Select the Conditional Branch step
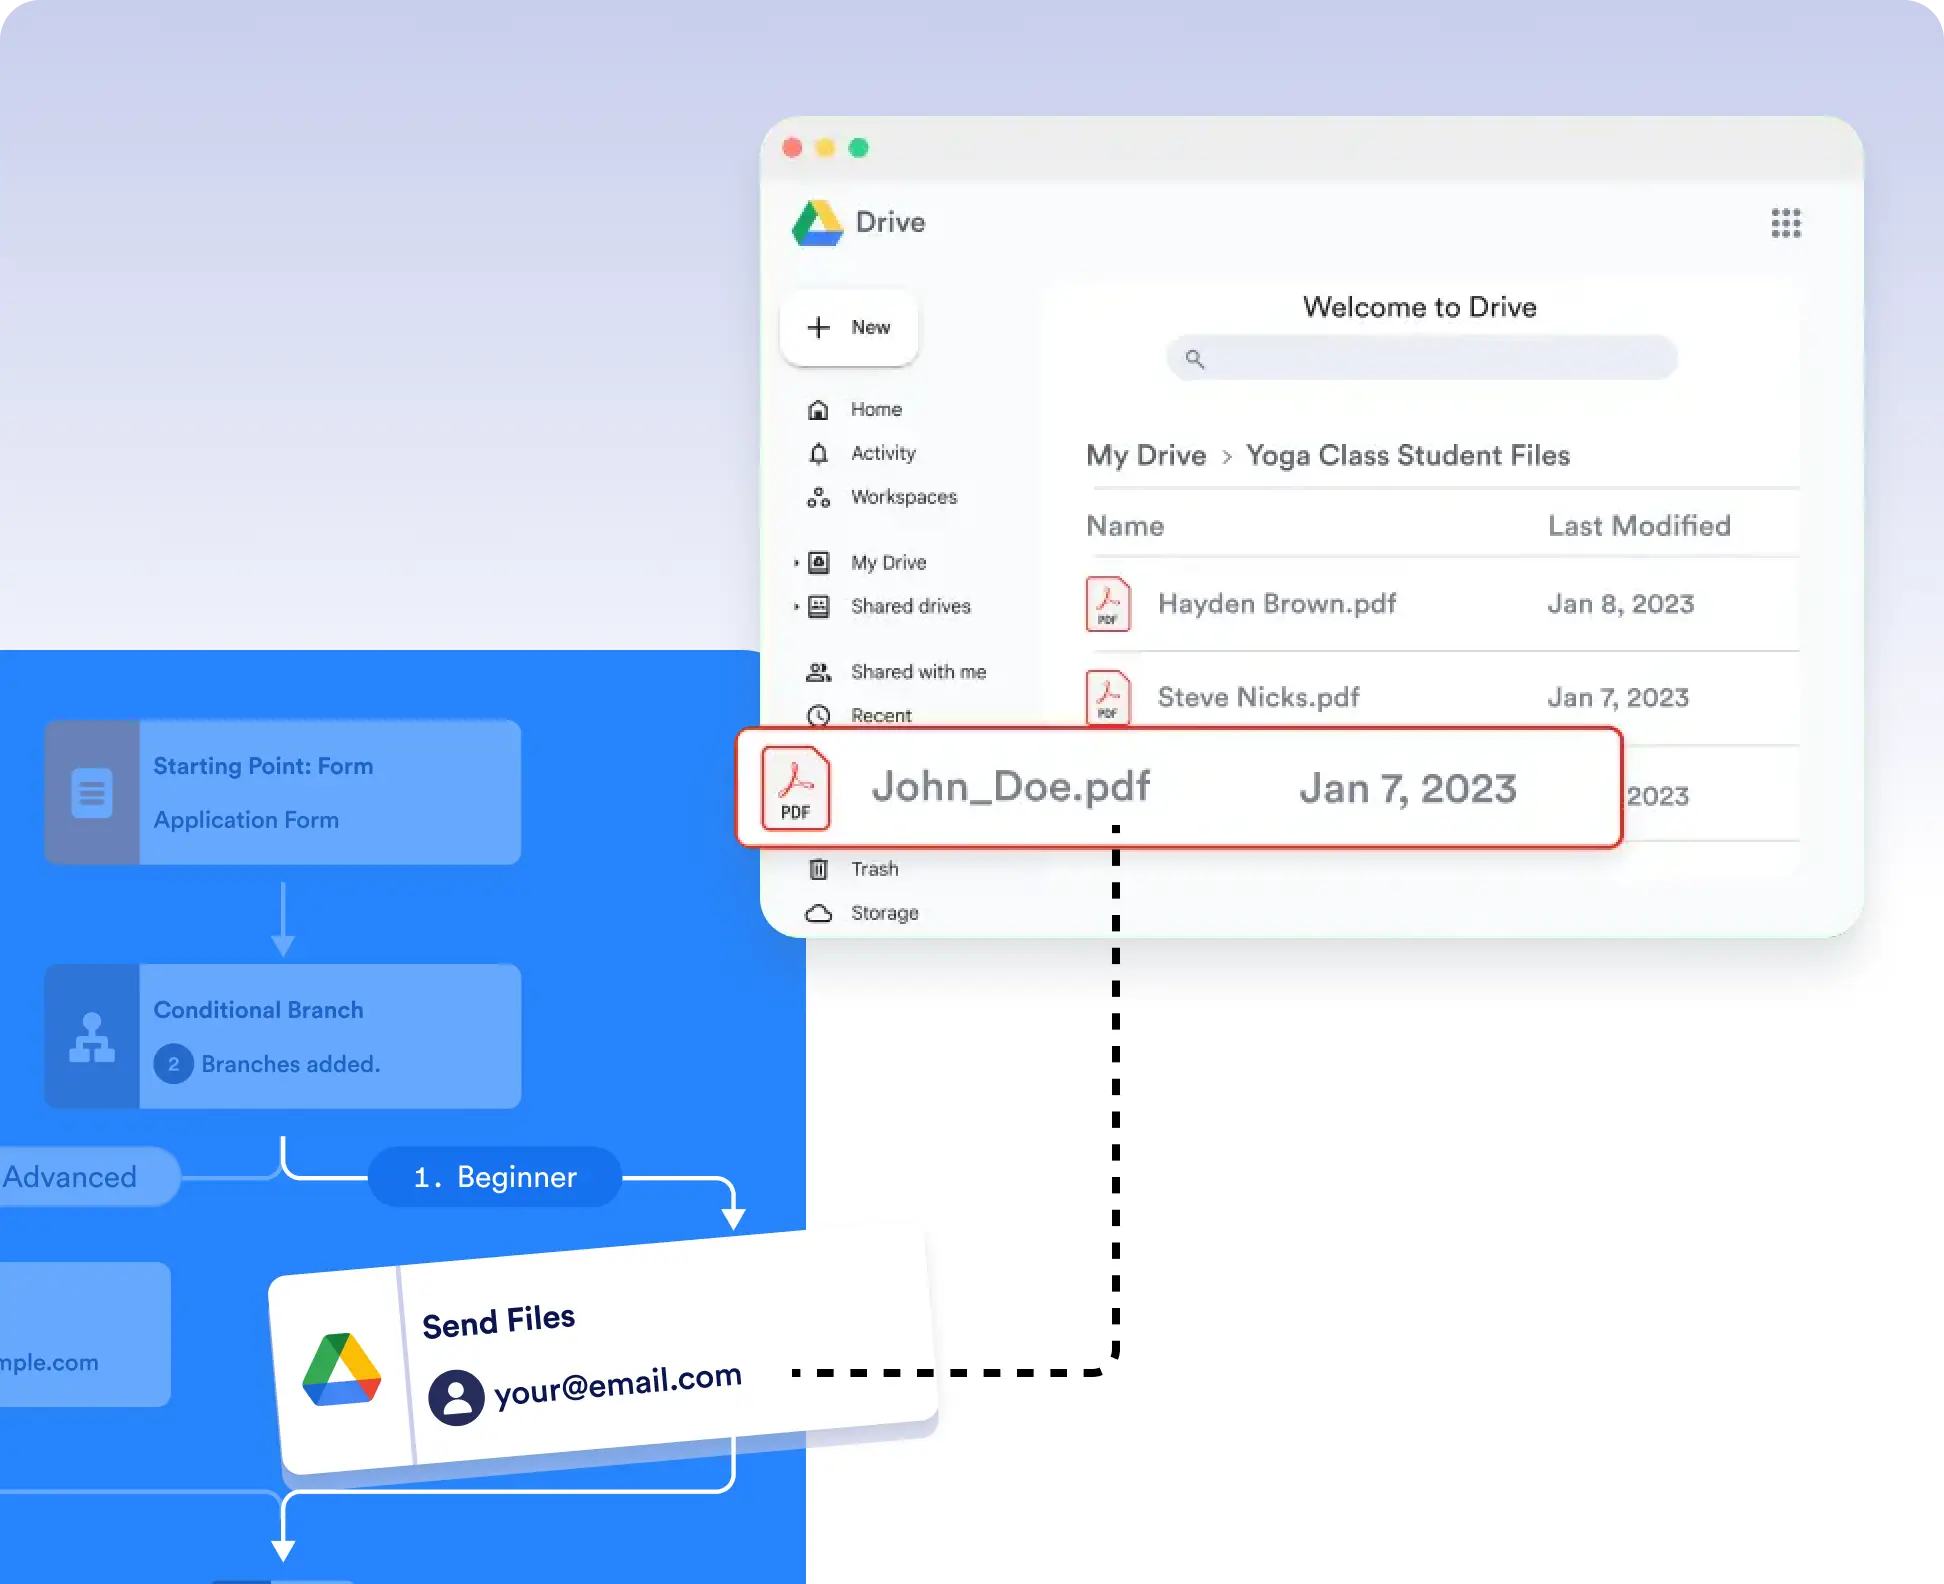The image size is (1944, 1584). (x=283, y=1036)
